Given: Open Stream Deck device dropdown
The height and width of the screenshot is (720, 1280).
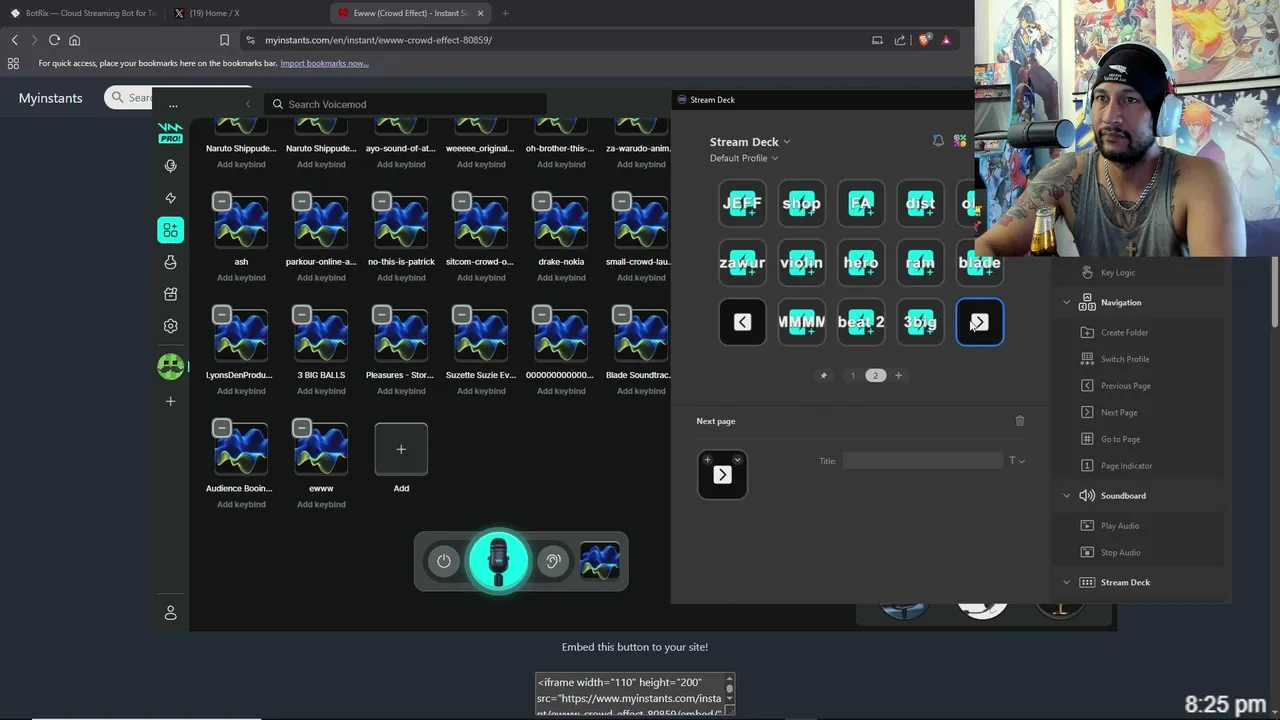Looking at the screenshot, I should click(x=750, y=142).
